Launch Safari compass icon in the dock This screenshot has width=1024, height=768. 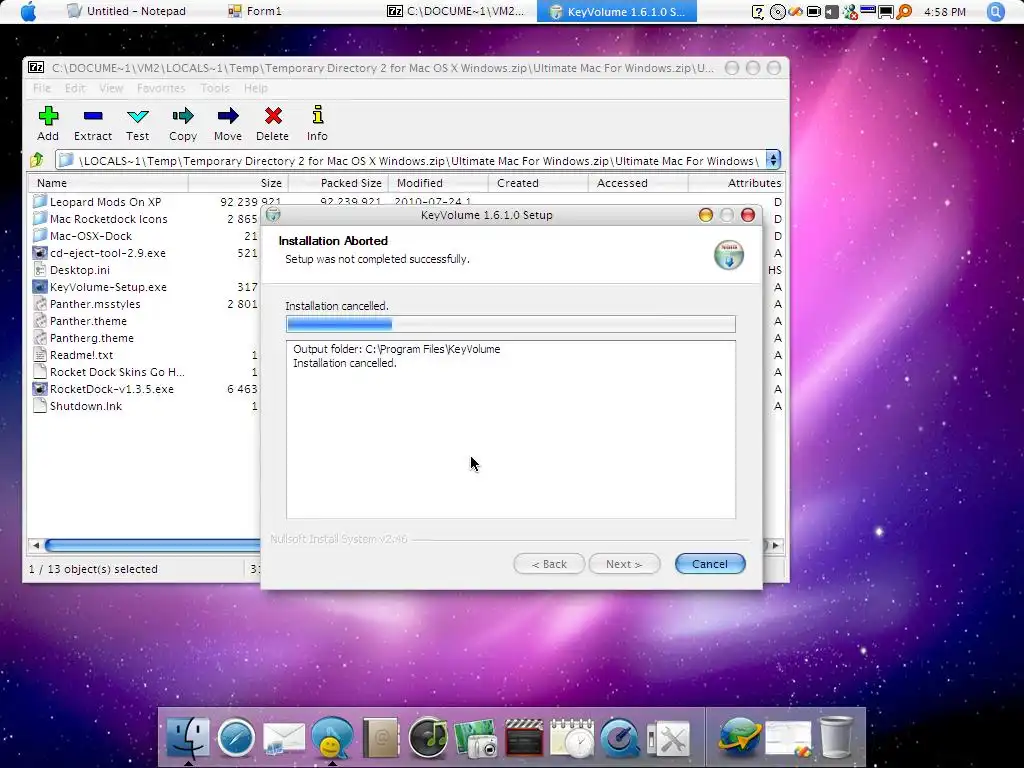(236, 738)
